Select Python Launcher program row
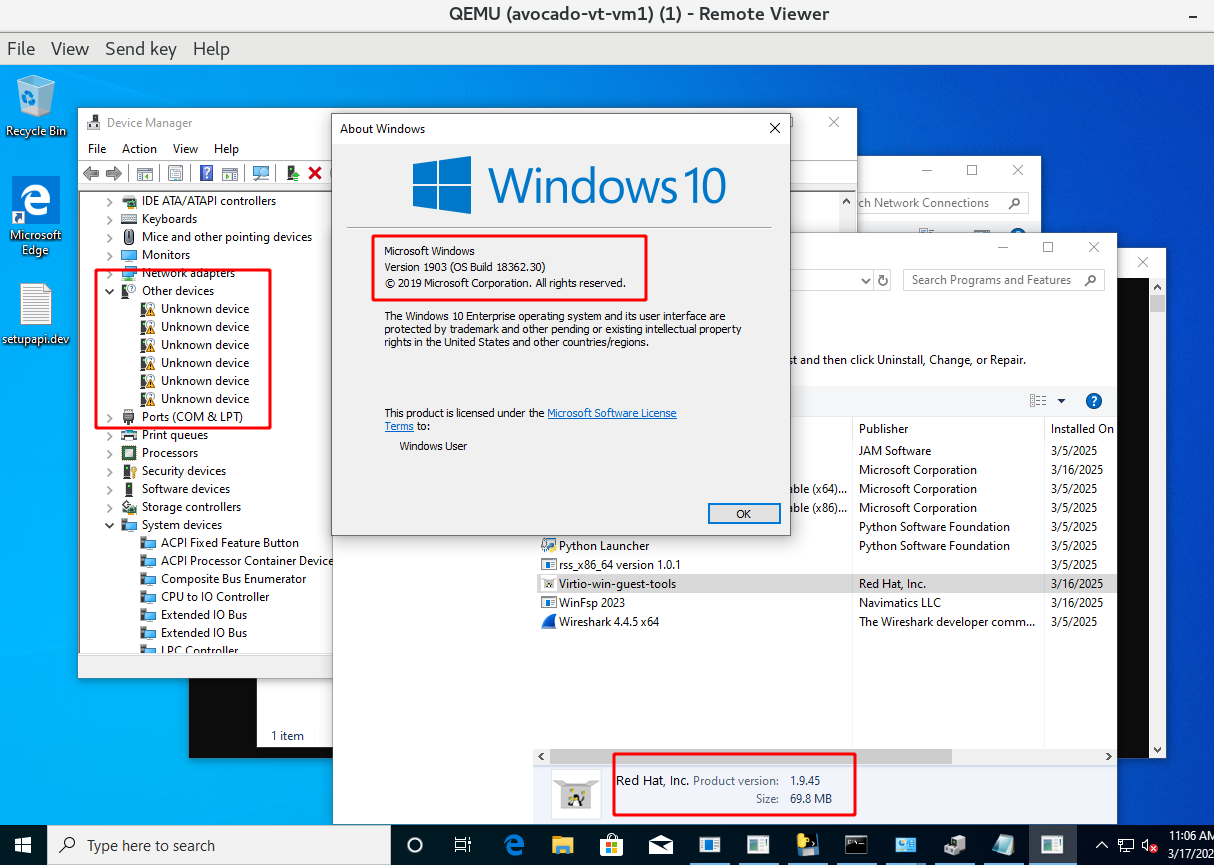The width and height of the screenshot is (1214, 865). coord(827,546)
